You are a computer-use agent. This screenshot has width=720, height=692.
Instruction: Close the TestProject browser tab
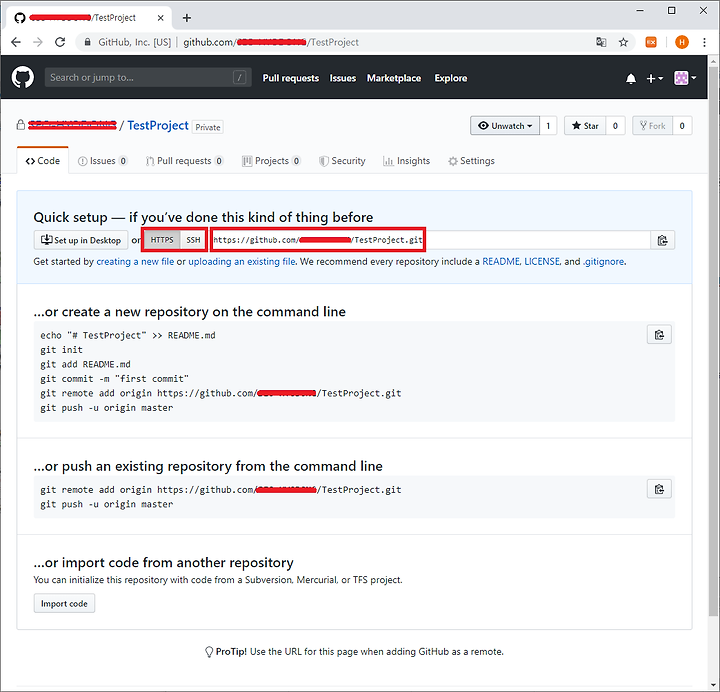tap(160, 18)
